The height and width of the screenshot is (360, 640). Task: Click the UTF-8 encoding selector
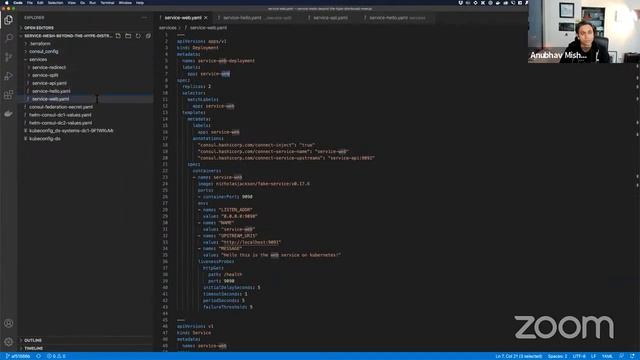[x=579, y=356]
